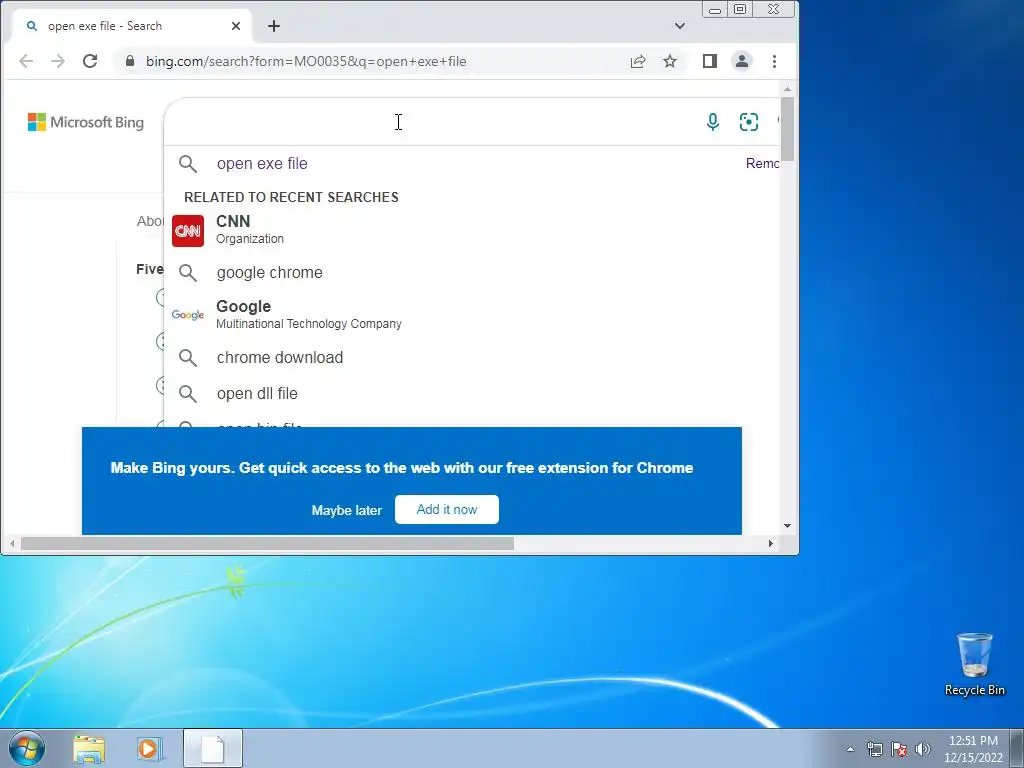Bookmark this tab with star icon
Image resolution: width=1024 pixels, height=768 pixels.
click(x=670, y=61)
